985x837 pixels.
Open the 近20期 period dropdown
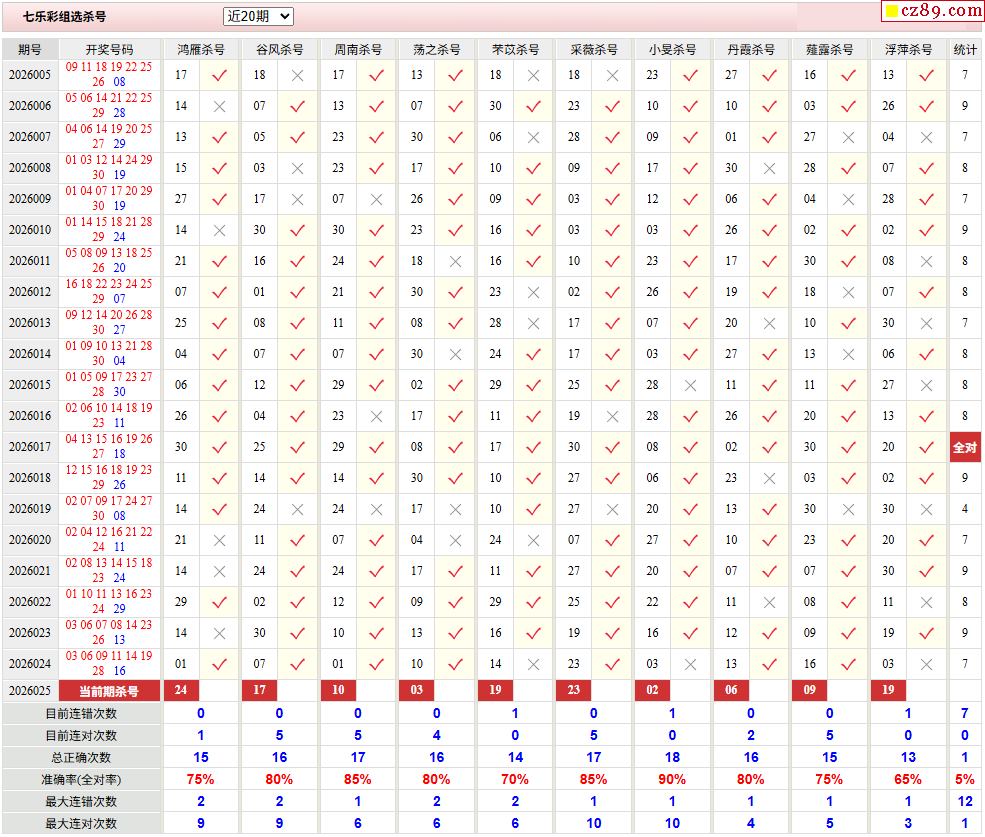coord(258,16)
